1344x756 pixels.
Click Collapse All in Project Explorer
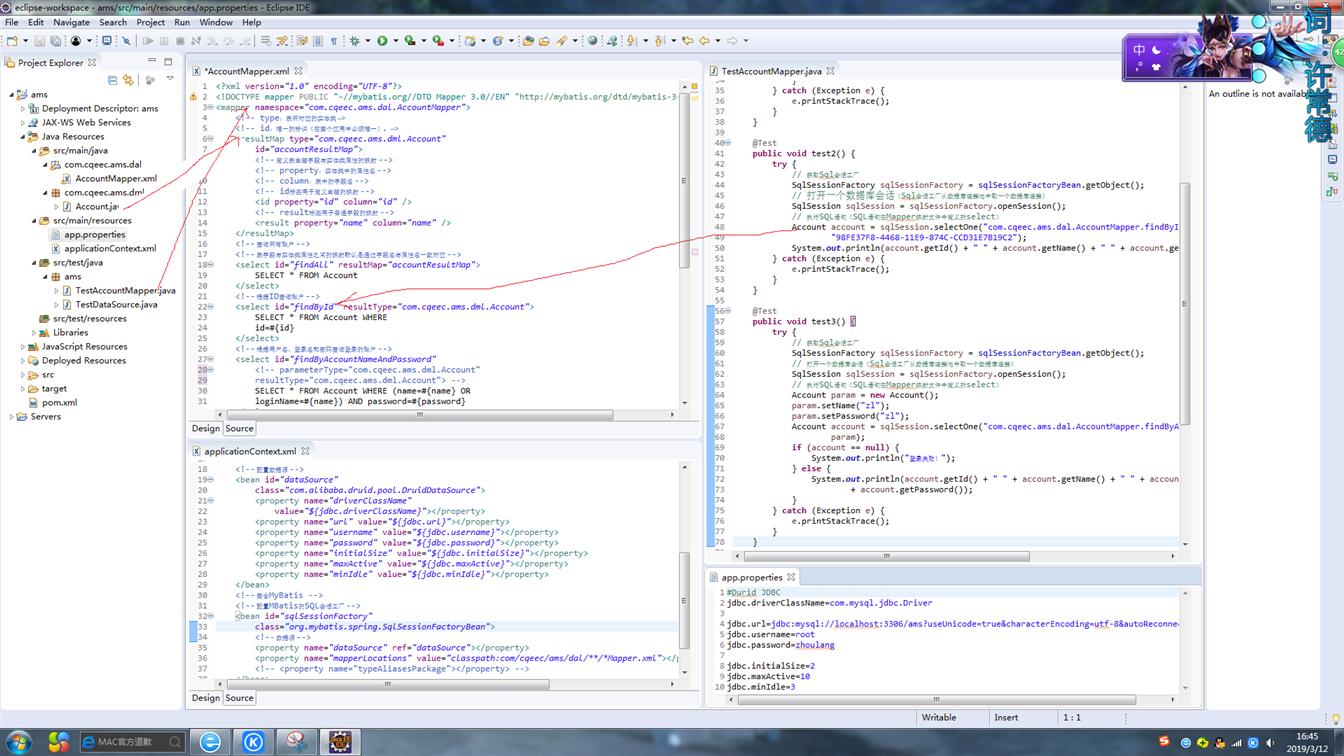click(x=113, y=80)
